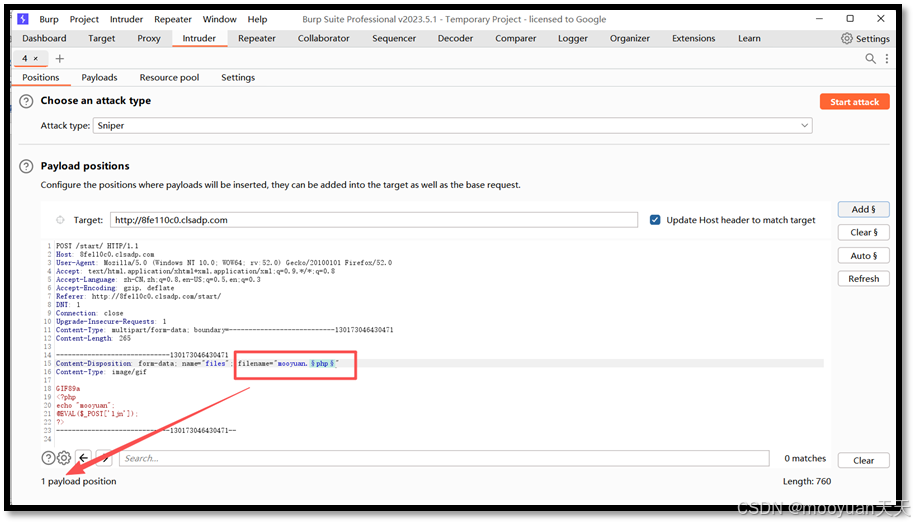Open the Help menu
Screen dimensions: 915x524
(x=257, y=19)
